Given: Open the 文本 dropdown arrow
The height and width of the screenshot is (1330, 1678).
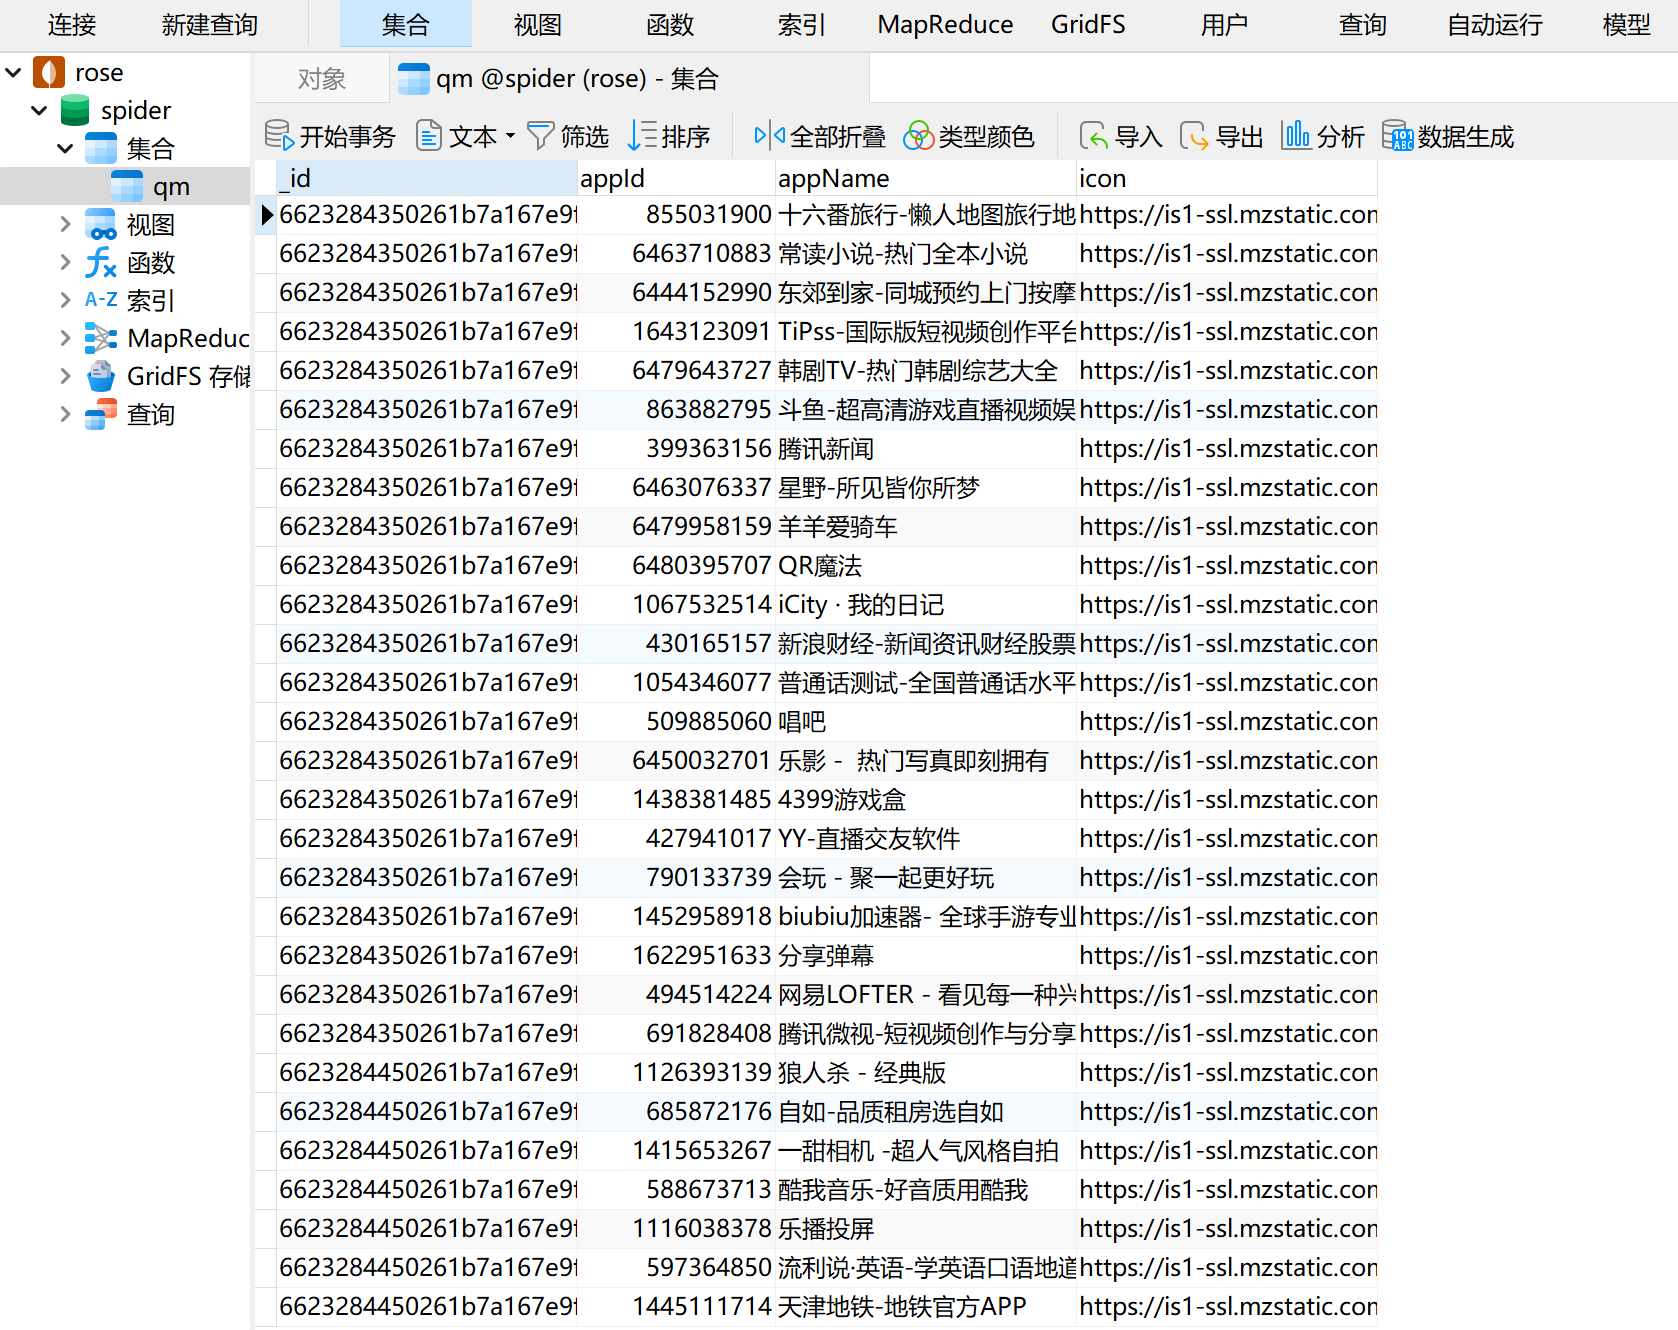Looking at the screenshot, I should click(511, 136).
